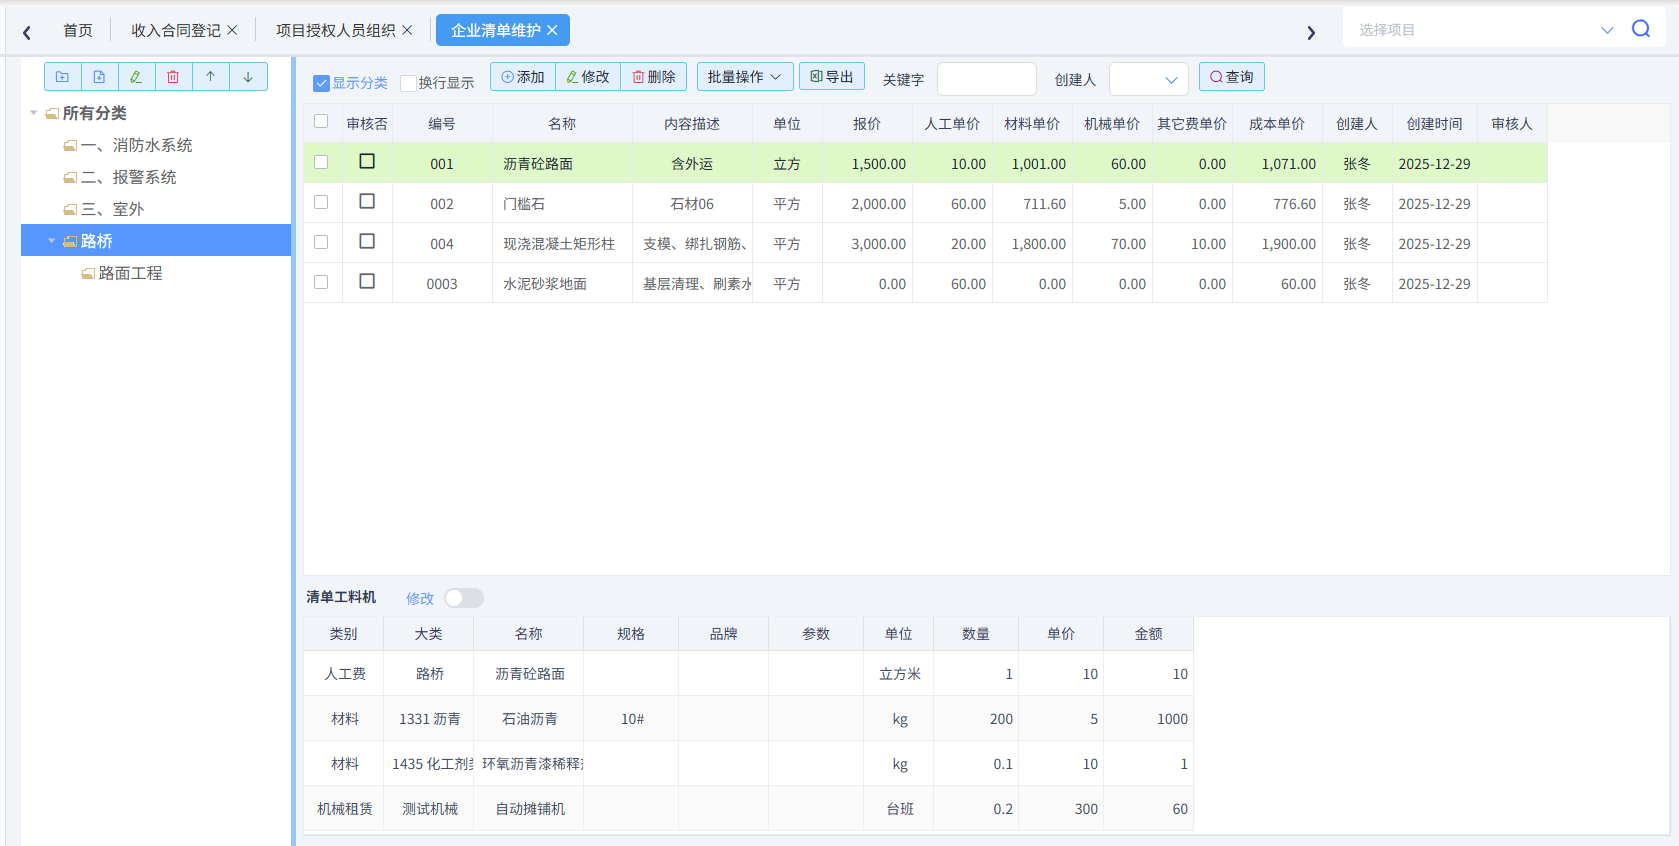Image resolution: width=1679 pixels, height=846 pixels.
Task: Click the 删除 button
Action: pyautogui.click(x=654, y=77)
